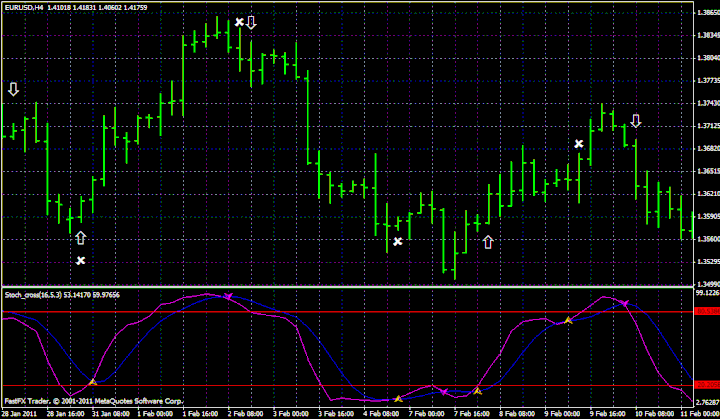Select the X marker at the 2 Feb price peak
Viewport: 720px width, 419px height.
pos(239,22)
